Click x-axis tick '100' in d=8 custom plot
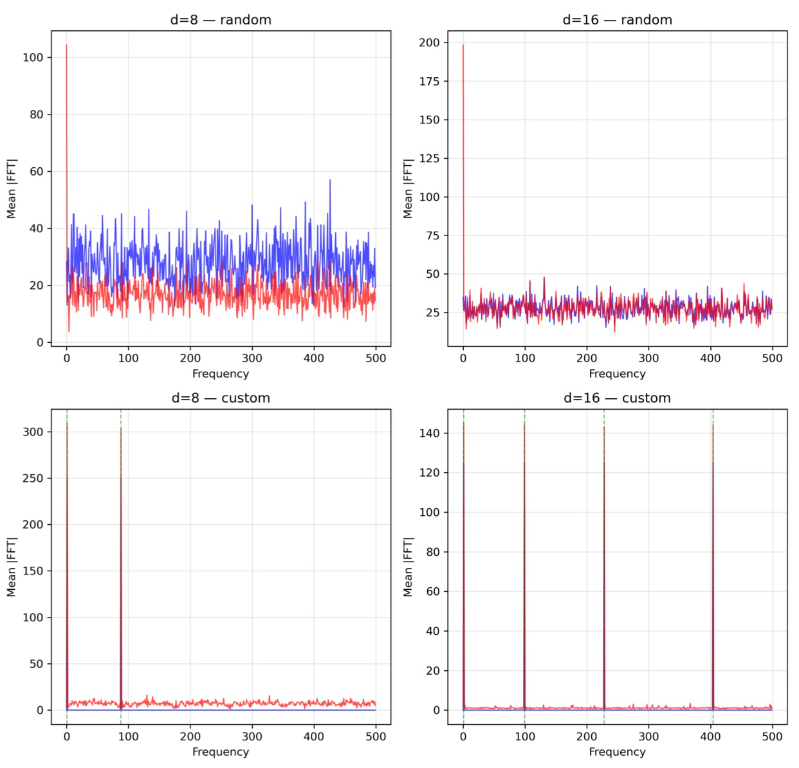This screenshot has height=768, width=799. [x=128, y=736]
